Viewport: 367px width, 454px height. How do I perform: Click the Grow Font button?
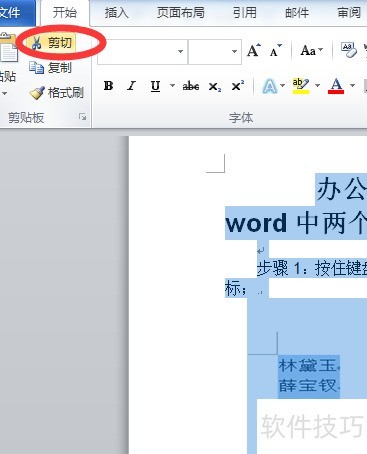coord(254,51)
